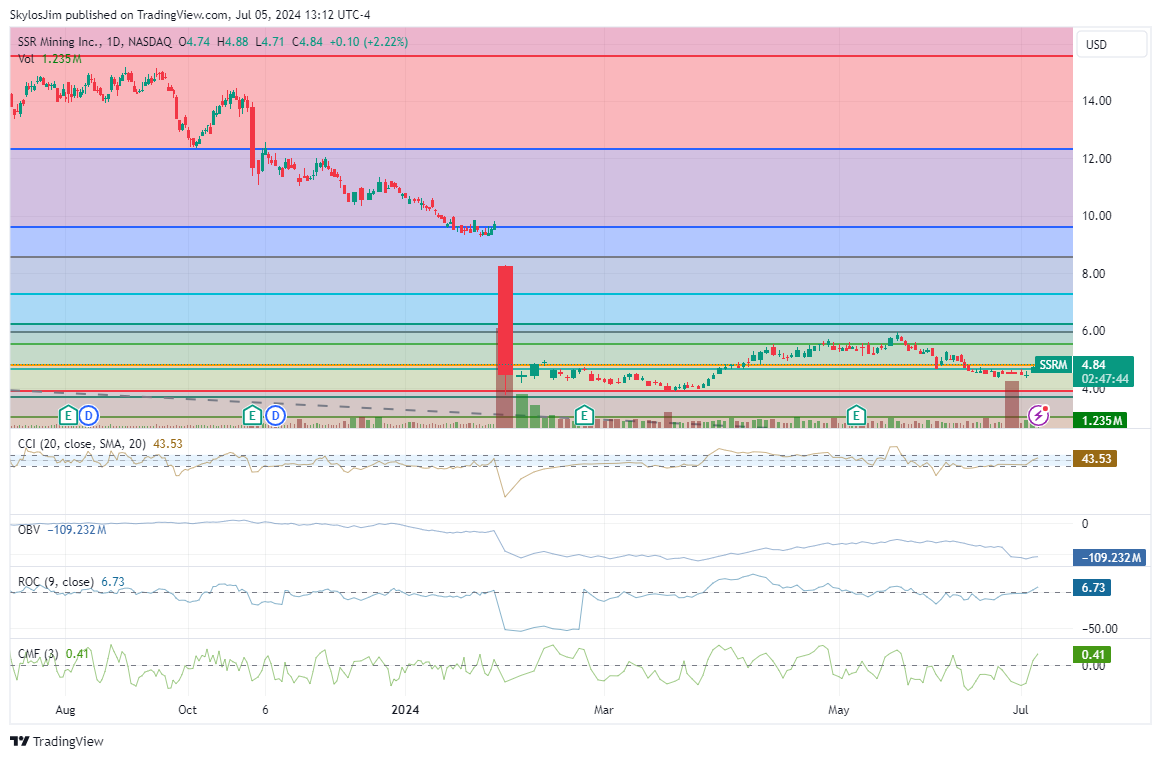Click the green 0.41 CMF axis label
The image size is (1161, 759).
point(1093,655)
